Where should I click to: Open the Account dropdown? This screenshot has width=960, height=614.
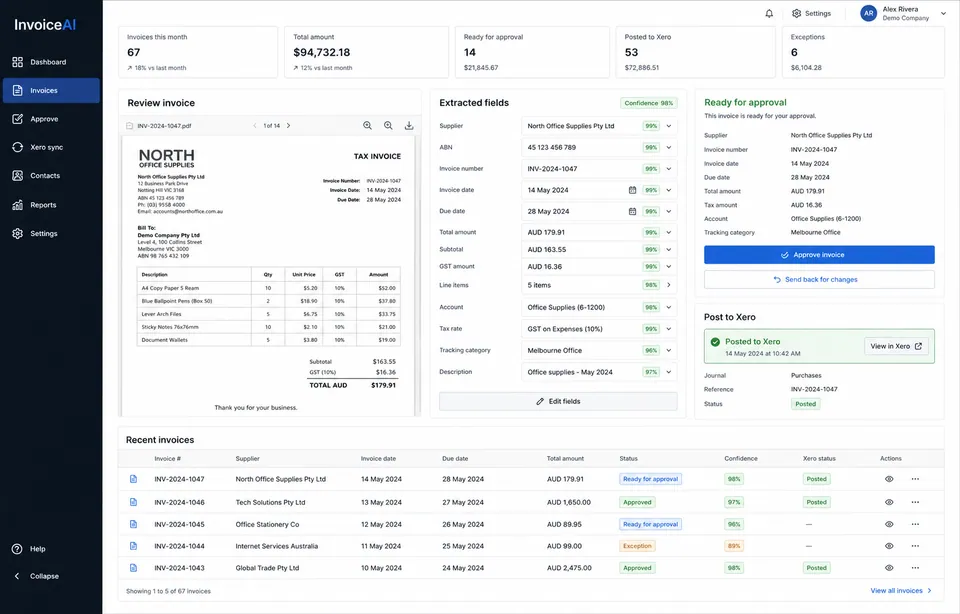pyautogui.click(x=669, y=307)
